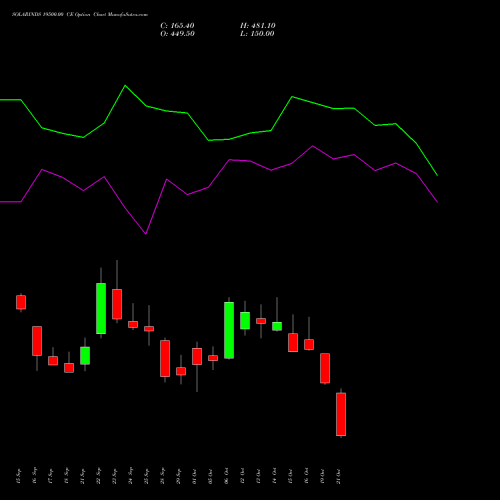Select the 01 Oct date label
Viewport: 500px width, 500px height.
point(194,476)
